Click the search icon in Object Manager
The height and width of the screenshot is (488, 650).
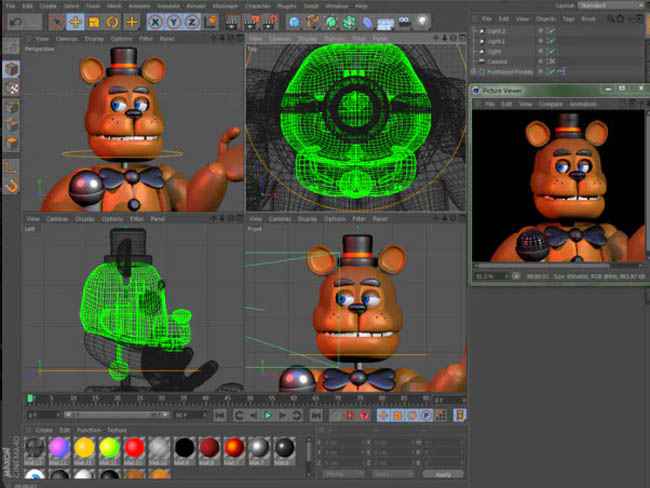pos(611,19)
